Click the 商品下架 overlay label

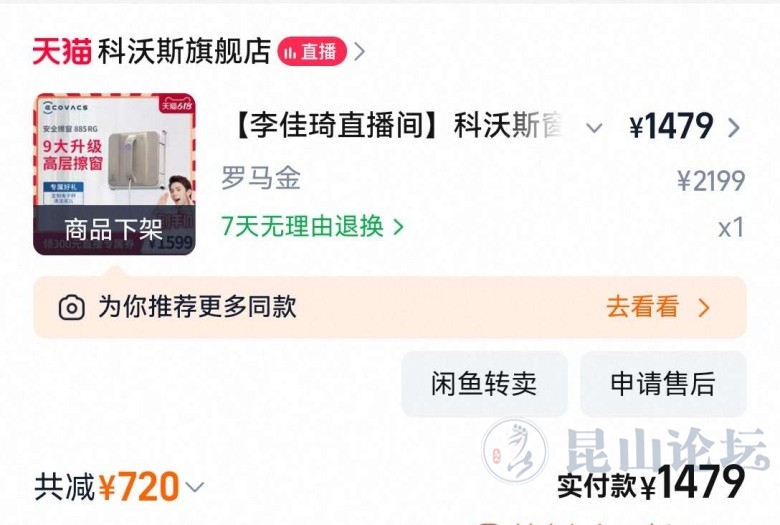point(114,230)
